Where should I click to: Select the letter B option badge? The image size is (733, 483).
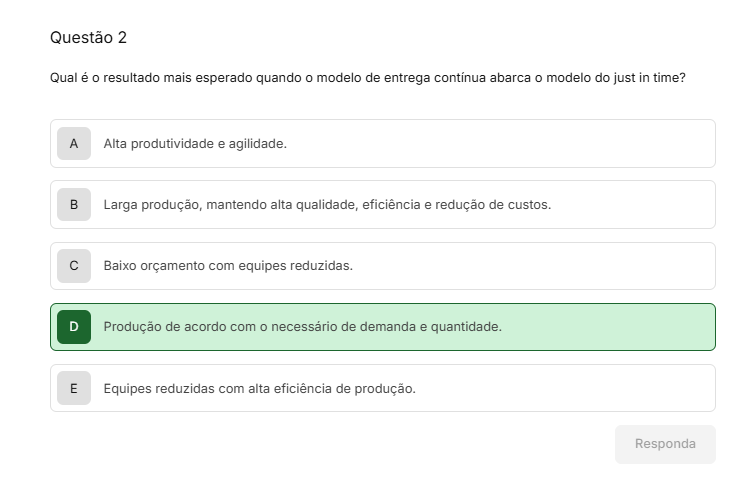74,204
